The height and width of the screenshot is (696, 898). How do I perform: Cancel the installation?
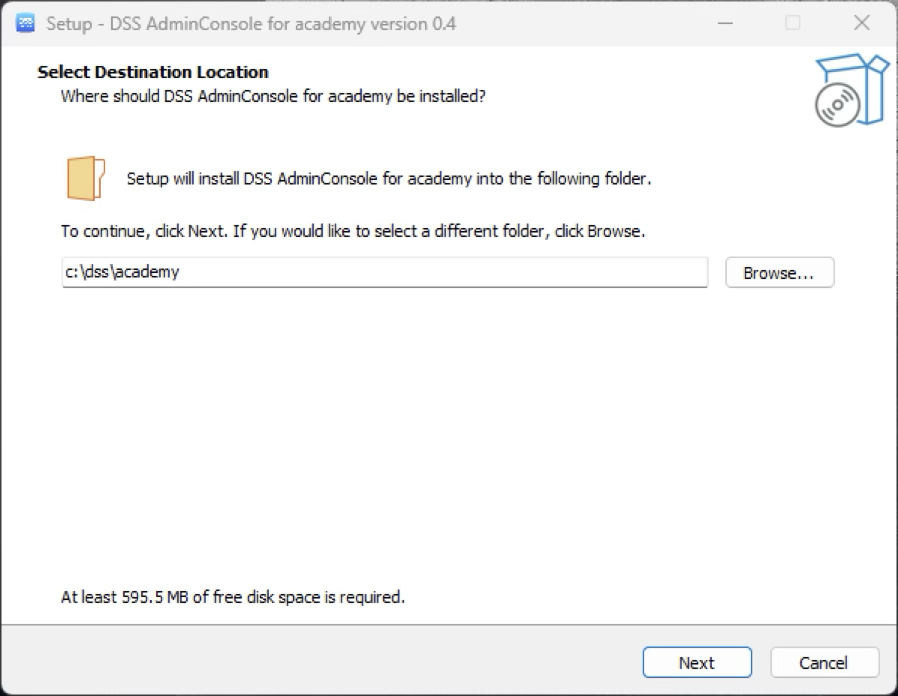pos(824,662)
